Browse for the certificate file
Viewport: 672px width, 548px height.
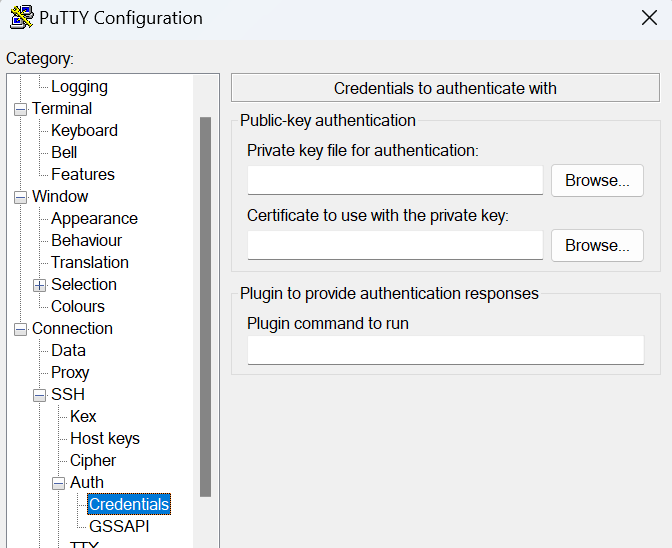click(597, 246)
